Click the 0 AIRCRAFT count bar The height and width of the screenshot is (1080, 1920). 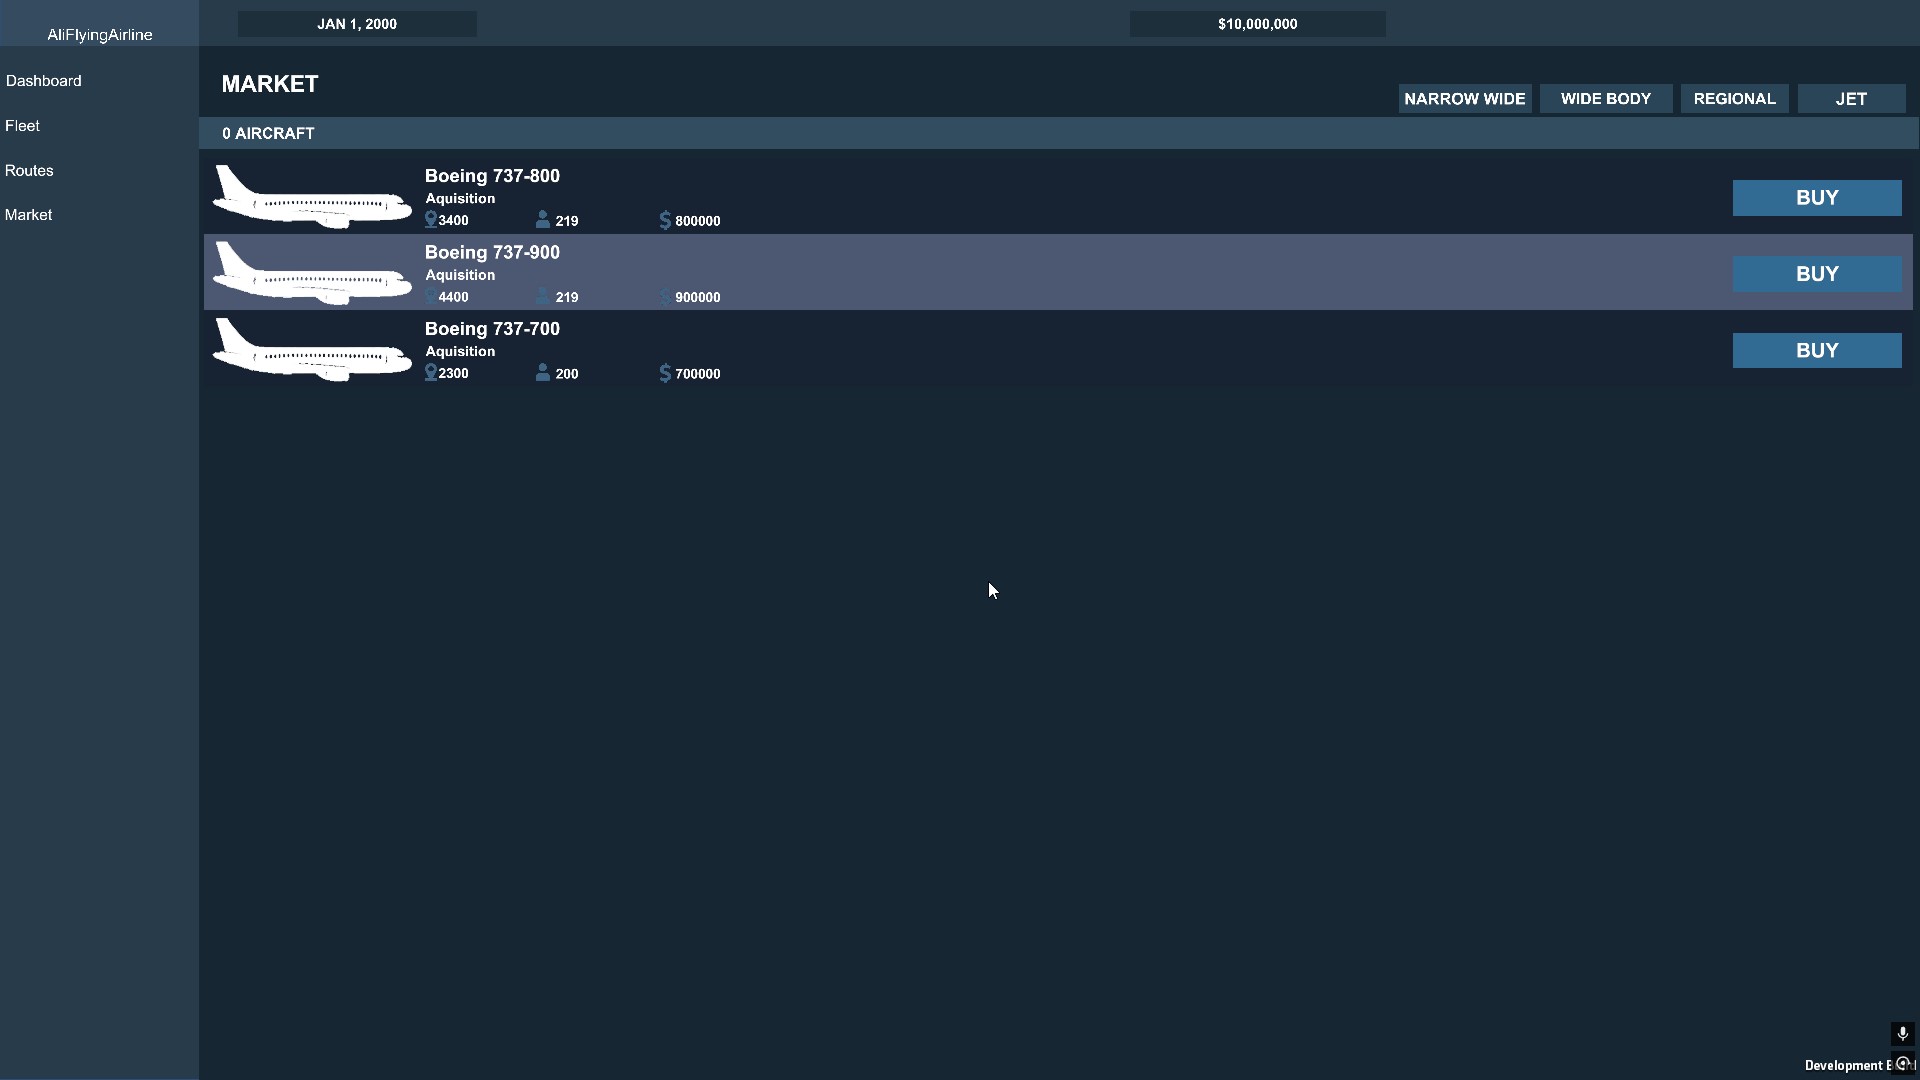point(1058,134)
